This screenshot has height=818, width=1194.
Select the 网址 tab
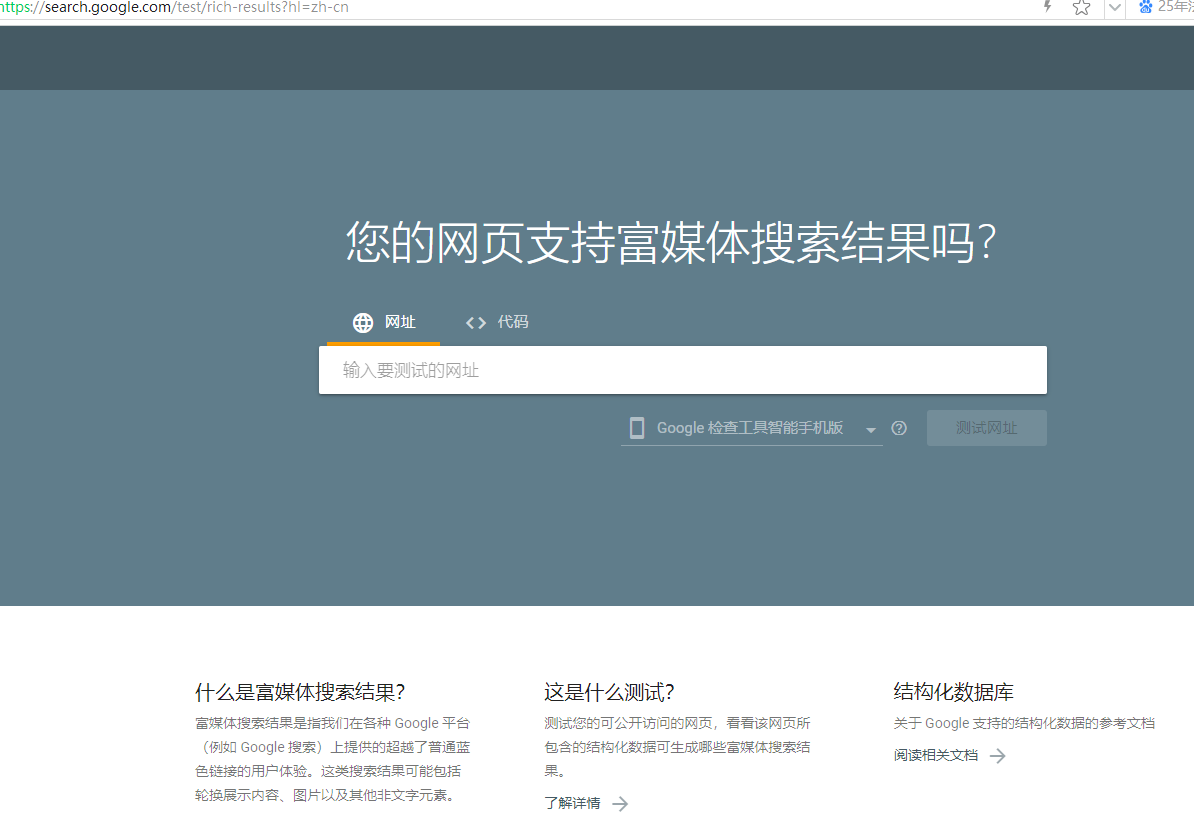[383, 322]
